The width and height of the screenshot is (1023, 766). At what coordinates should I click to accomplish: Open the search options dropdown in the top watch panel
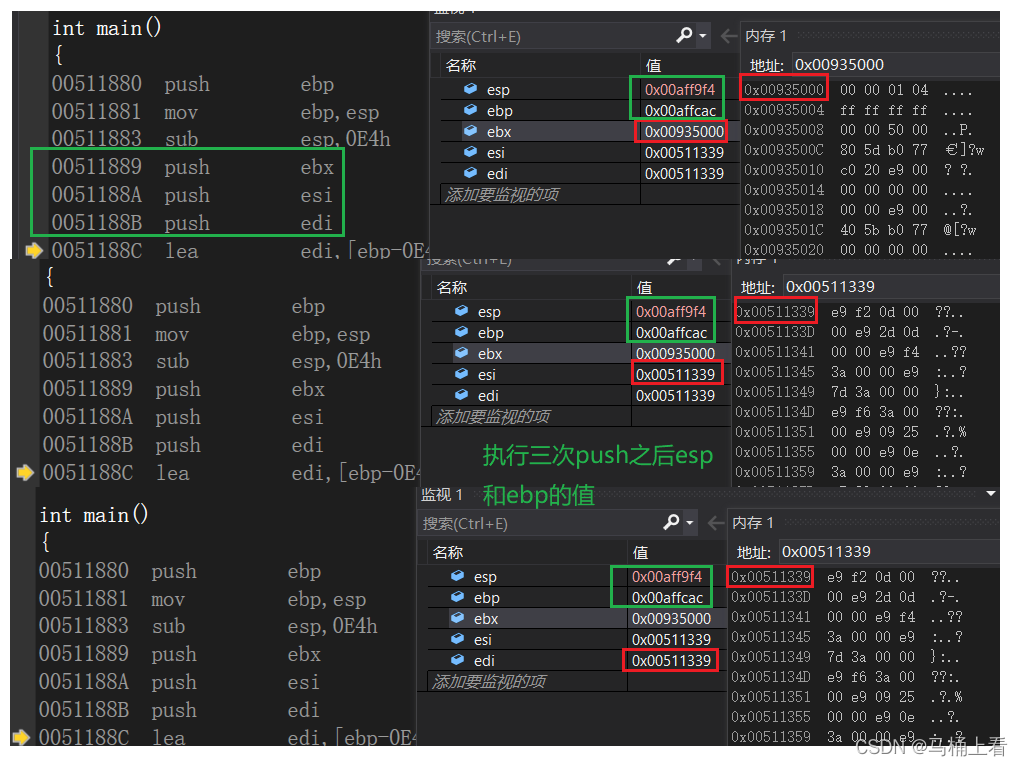tap(703, 36)
